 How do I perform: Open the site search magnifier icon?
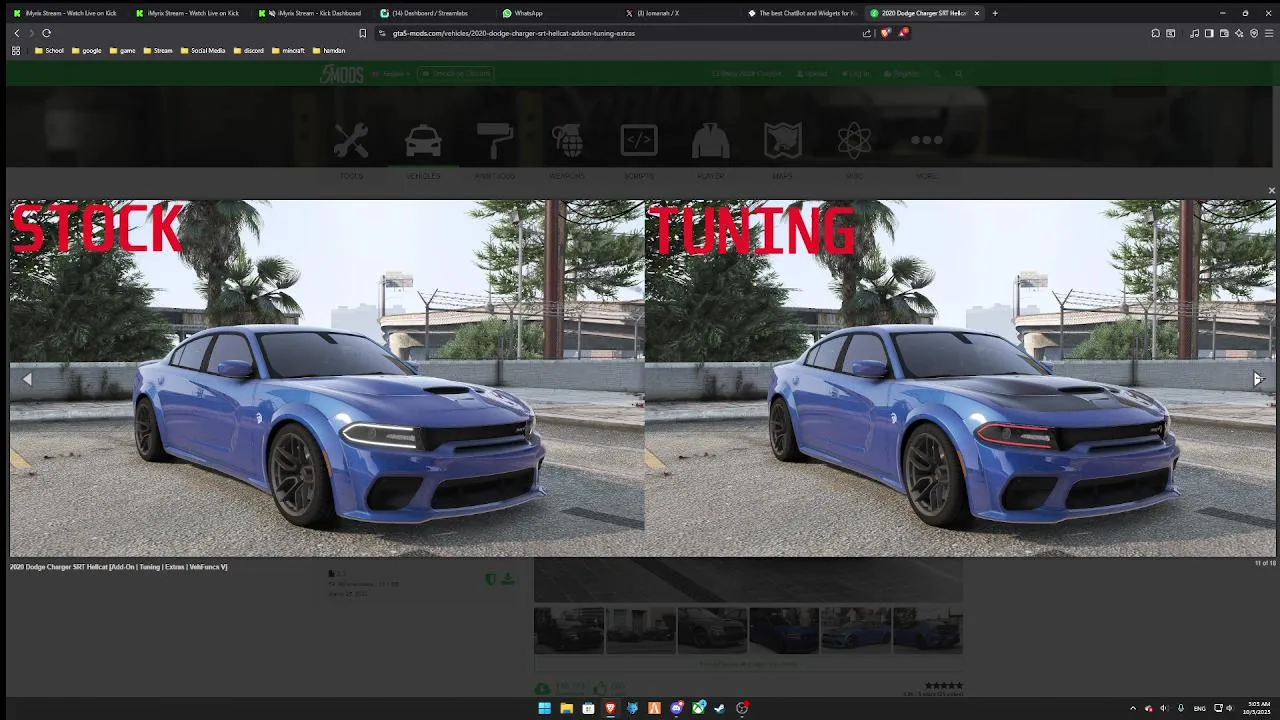click(958, 74)
